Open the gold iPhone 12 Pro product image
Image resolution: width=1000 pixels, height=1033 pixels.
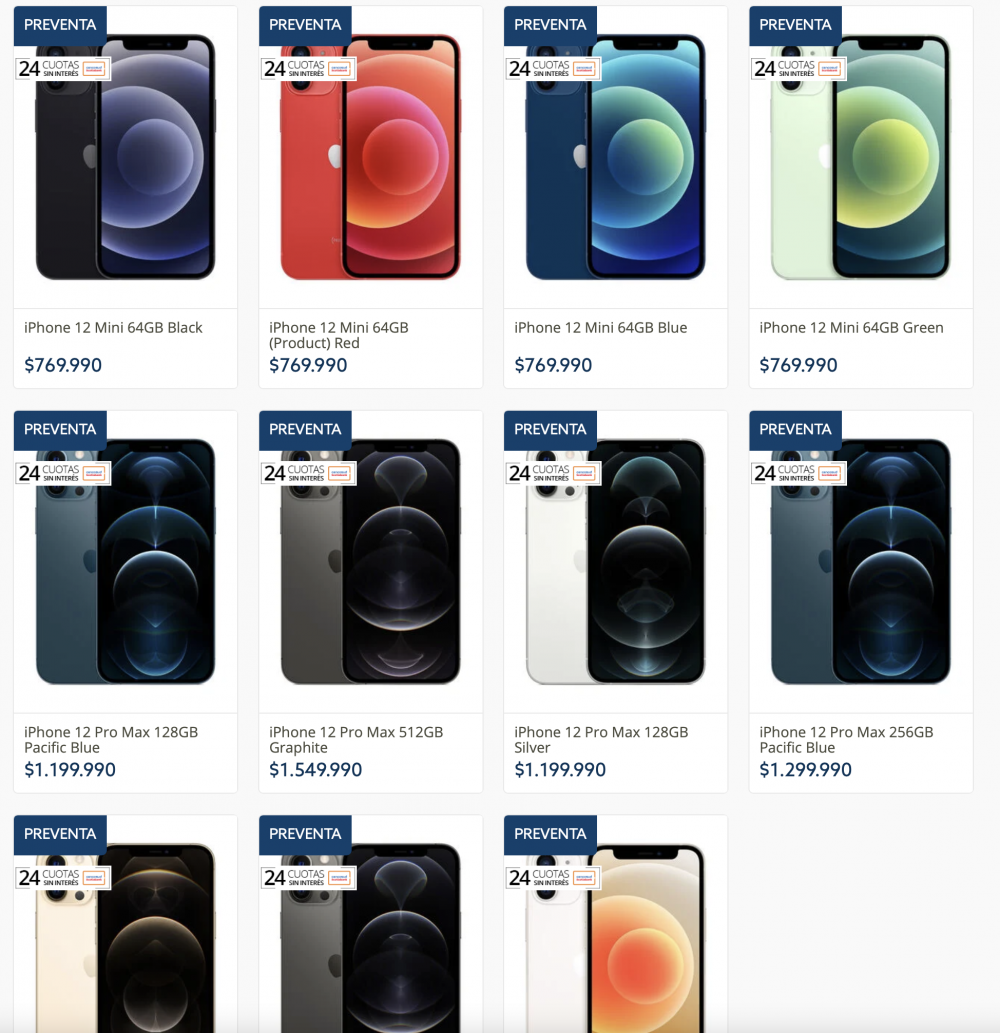click(x=125, y=937)
